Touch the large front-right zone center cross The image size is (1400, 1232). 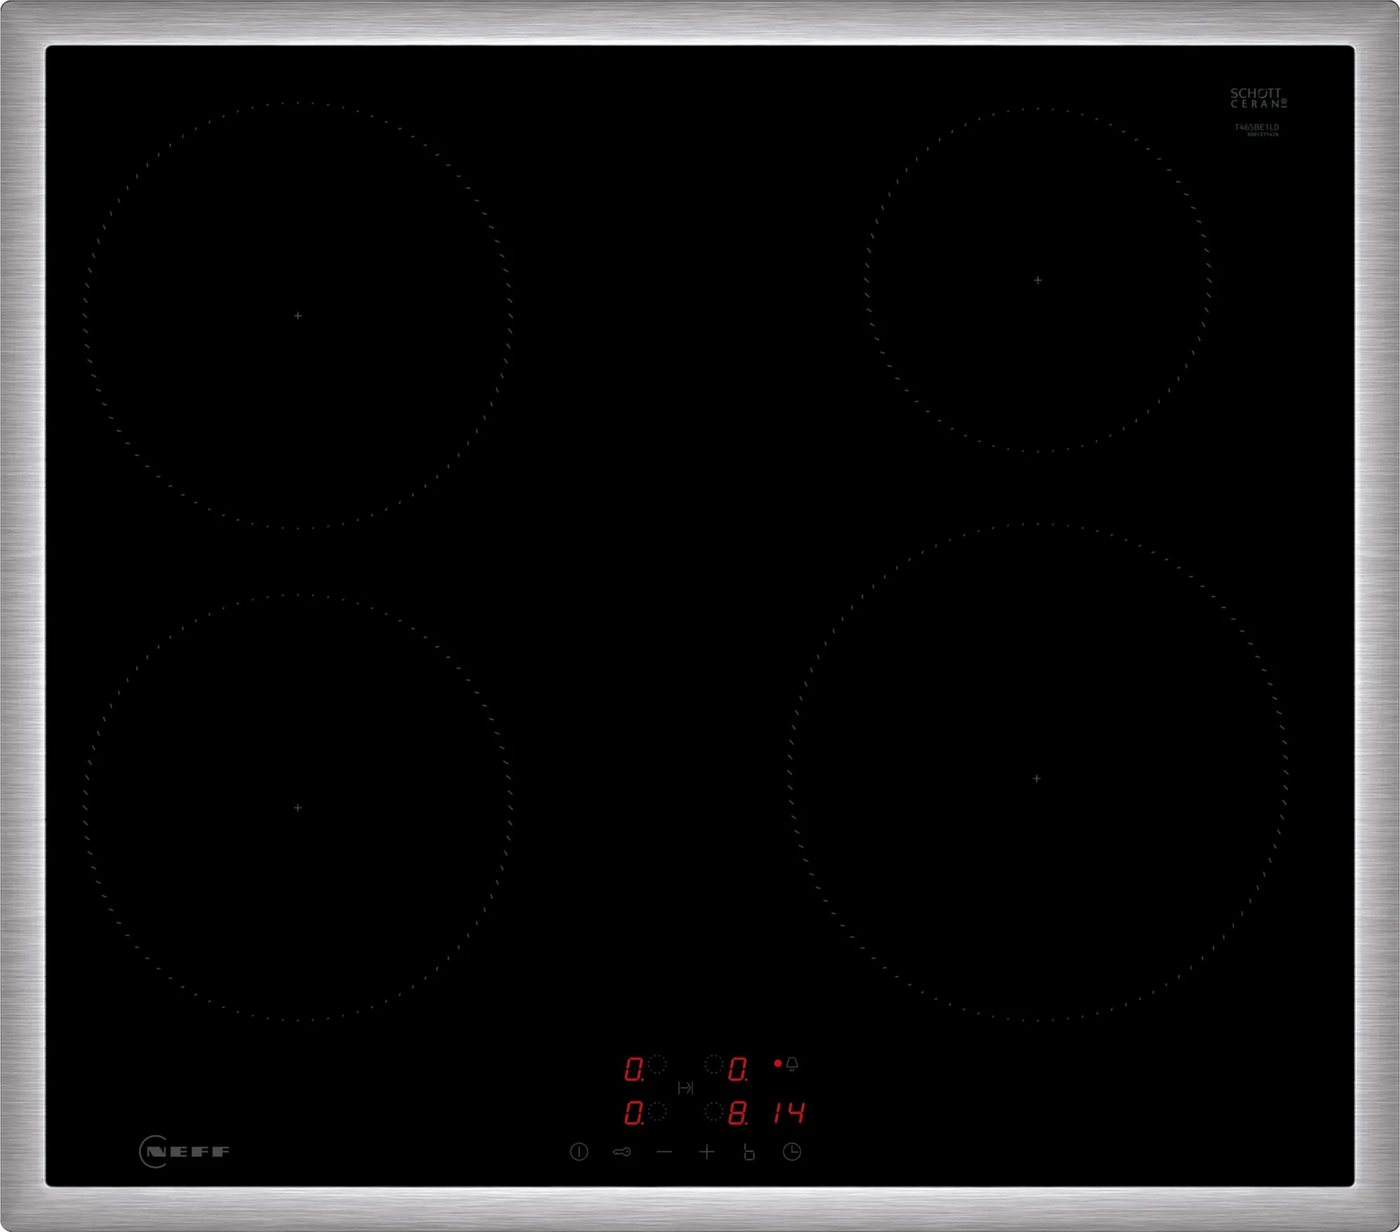coord(1036,777)
